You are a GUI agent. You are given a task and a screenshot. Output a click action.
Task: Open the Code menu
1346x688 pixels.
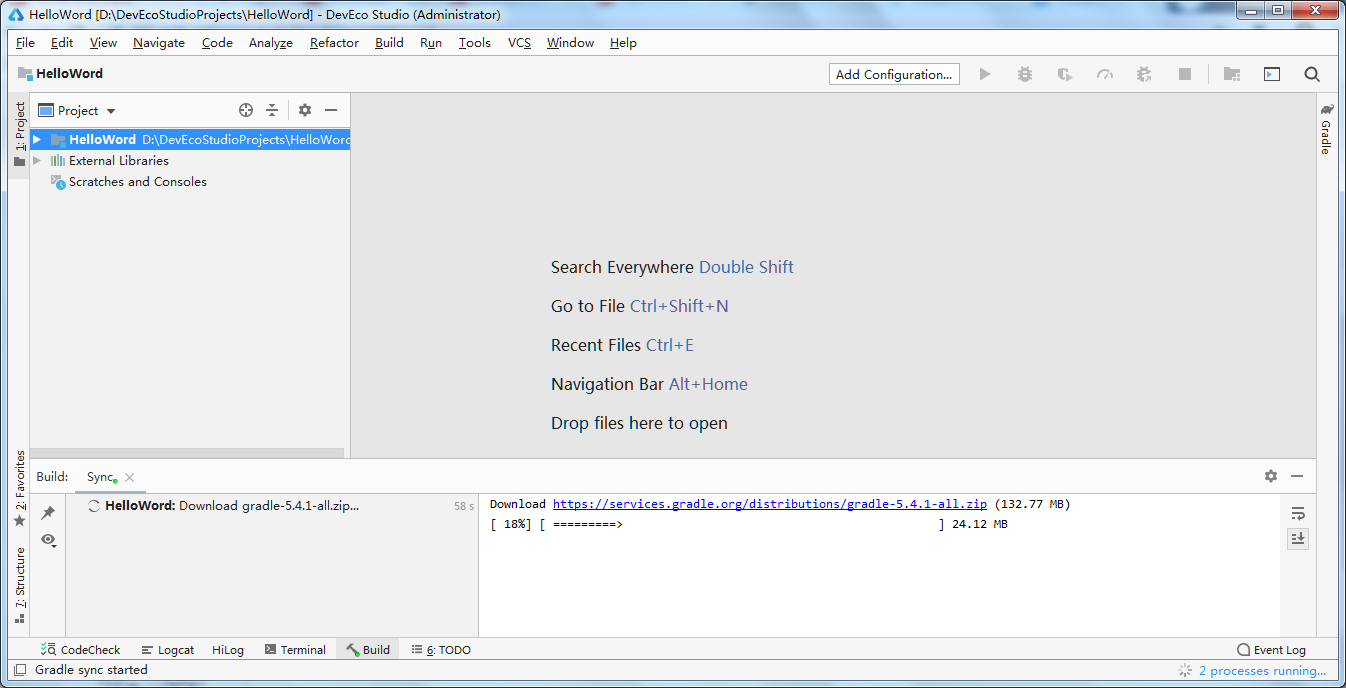pyautogui.click(x=217, y=43)
